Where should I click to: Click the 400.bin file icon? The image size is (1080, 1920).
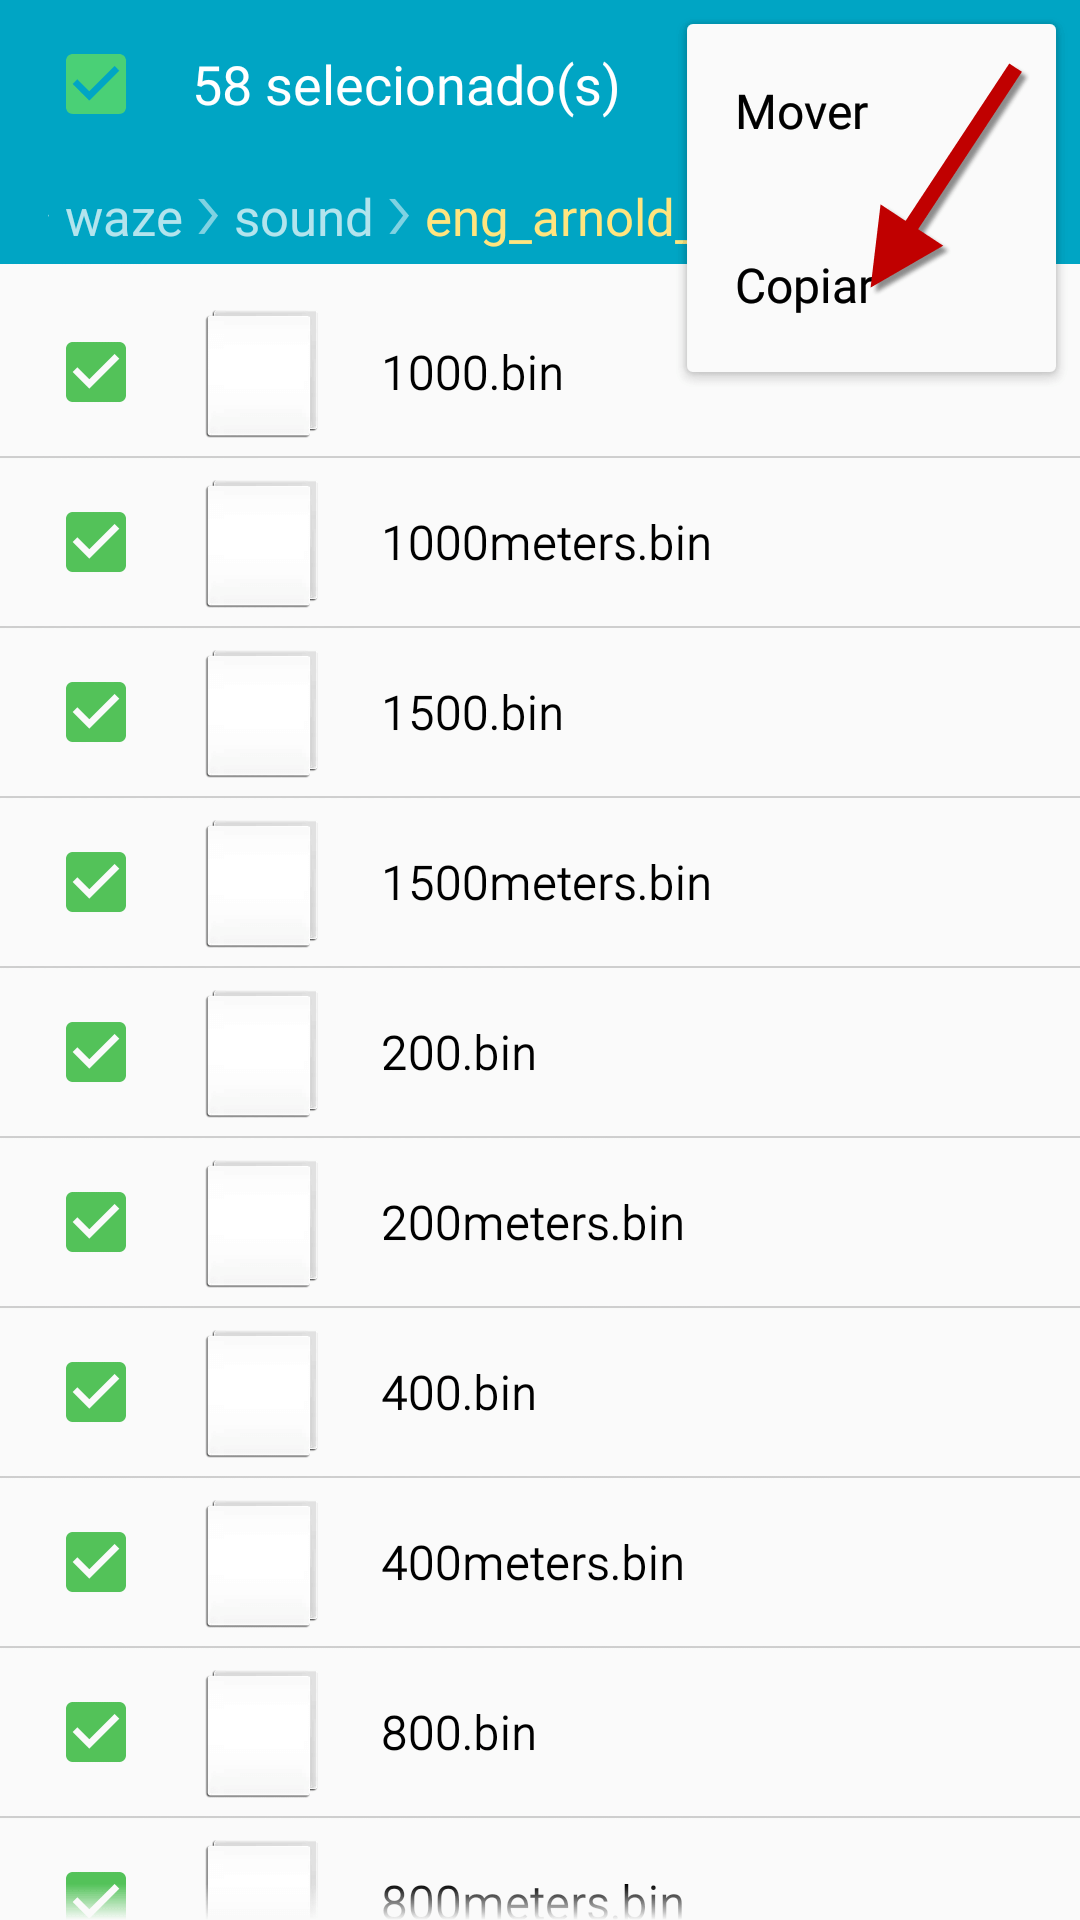[x=260, y=1394]
